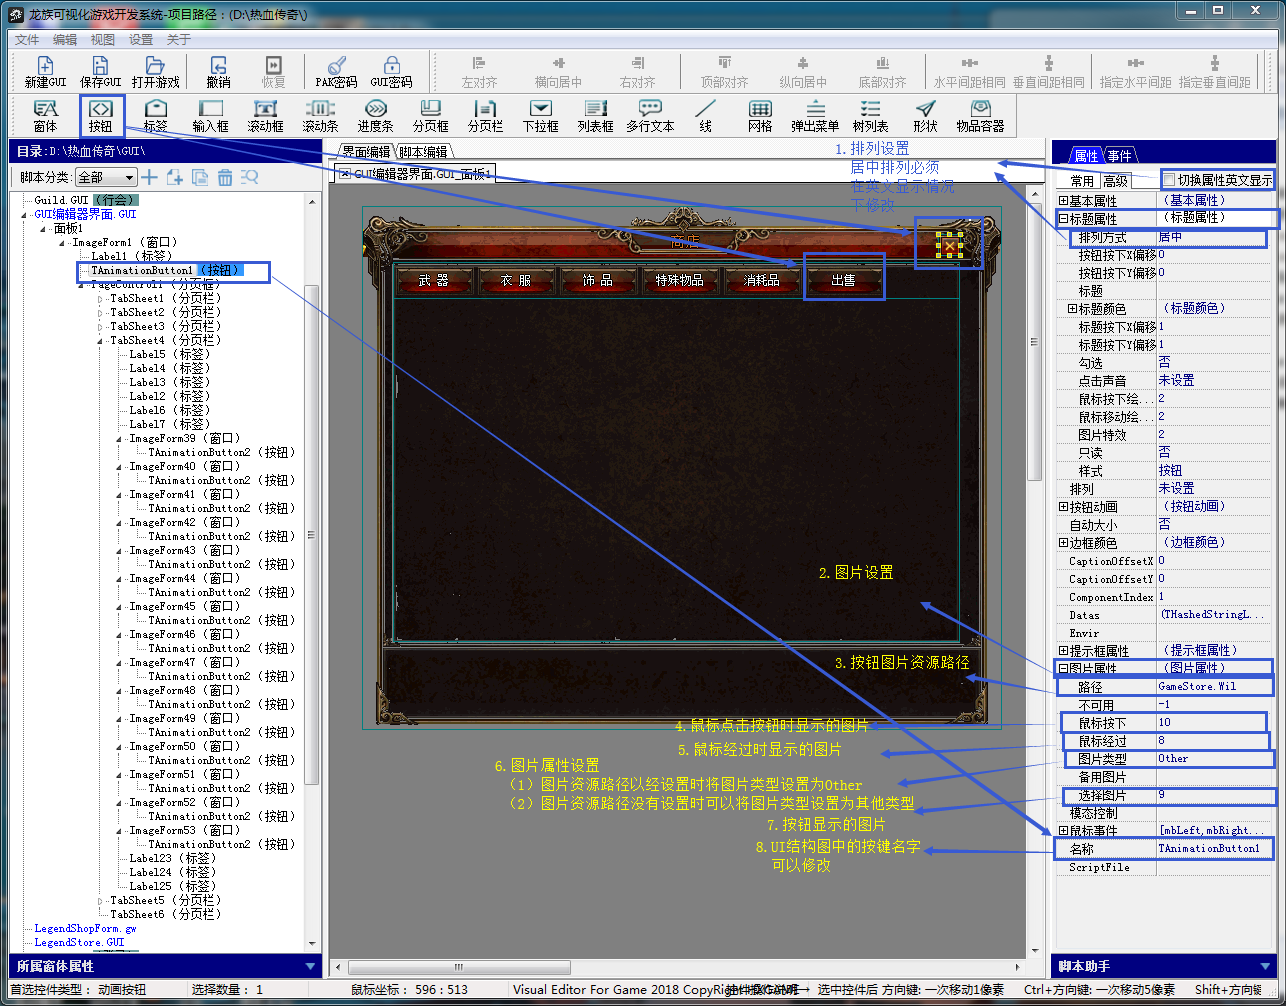Image resolution: width=1286 pixels, height=1006 pixels.
Task: Insert a 物品容器 item container component
Action: tap(980, 116)
